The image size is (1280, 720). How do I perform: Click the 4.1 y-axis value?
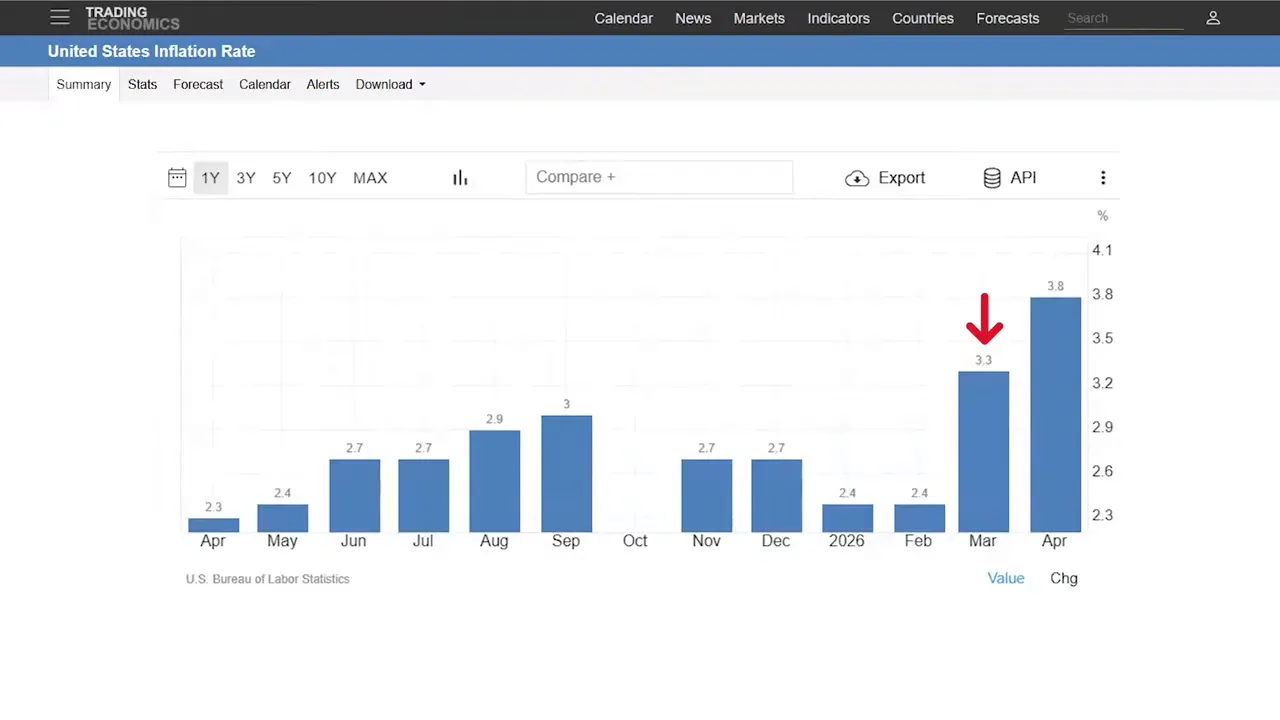tap(1102, 250)
